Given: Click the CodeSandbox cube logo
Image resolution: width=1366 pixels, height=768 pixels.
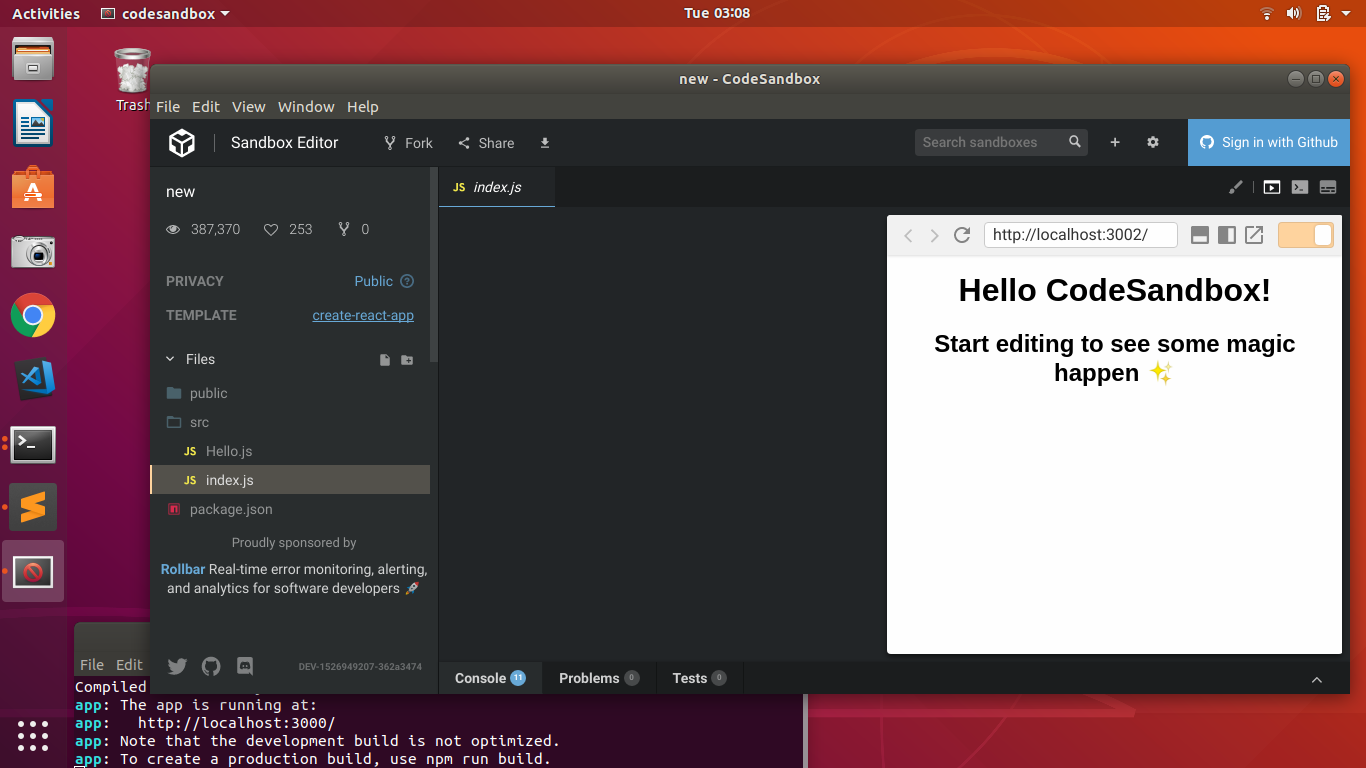Looking at the screenshot, I should [x=182, y=143].
